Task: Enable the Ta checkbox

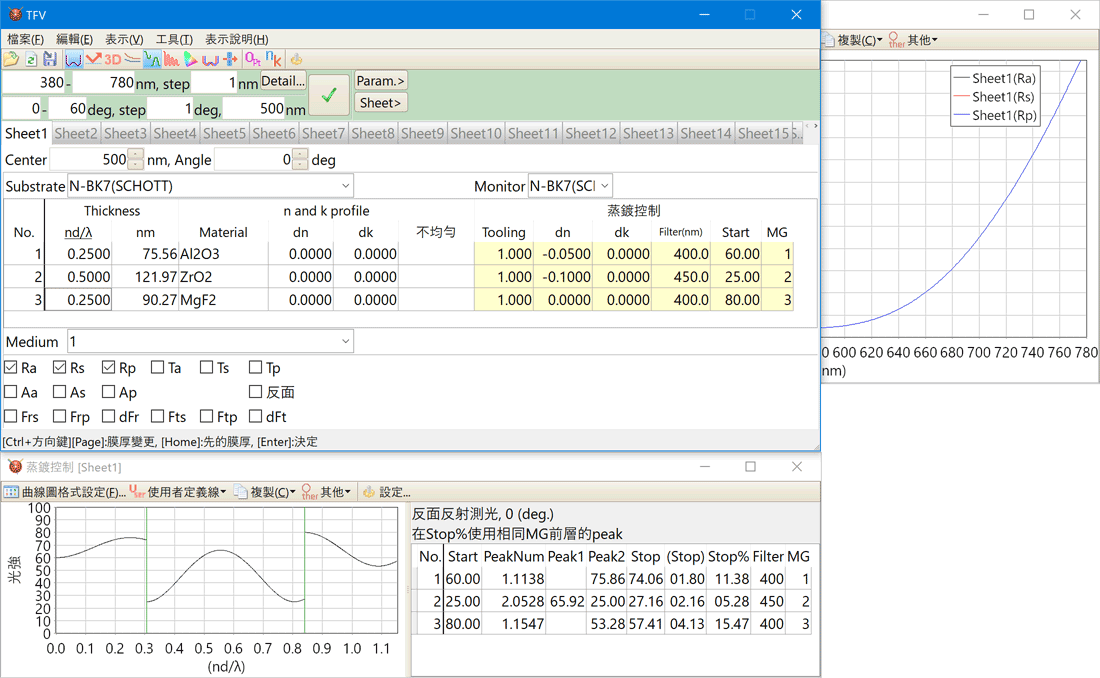Action: (x=158, y=368)
